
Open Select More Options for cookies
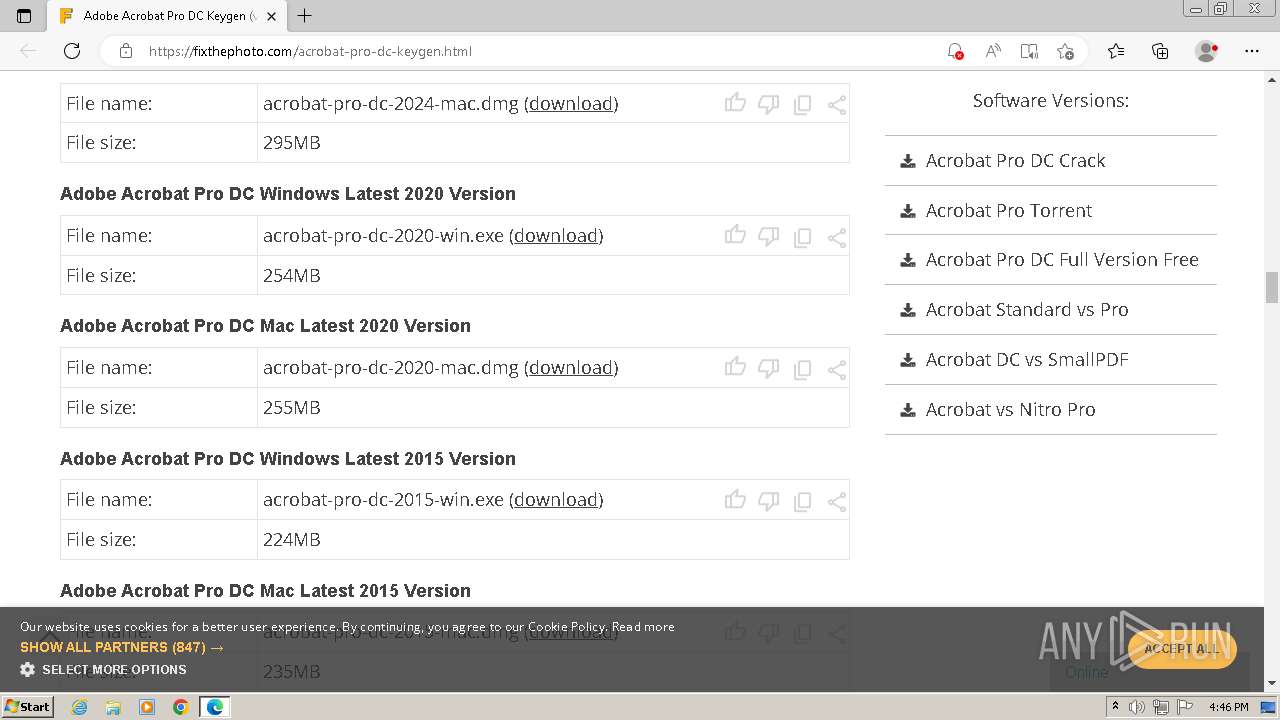[103, 669]
